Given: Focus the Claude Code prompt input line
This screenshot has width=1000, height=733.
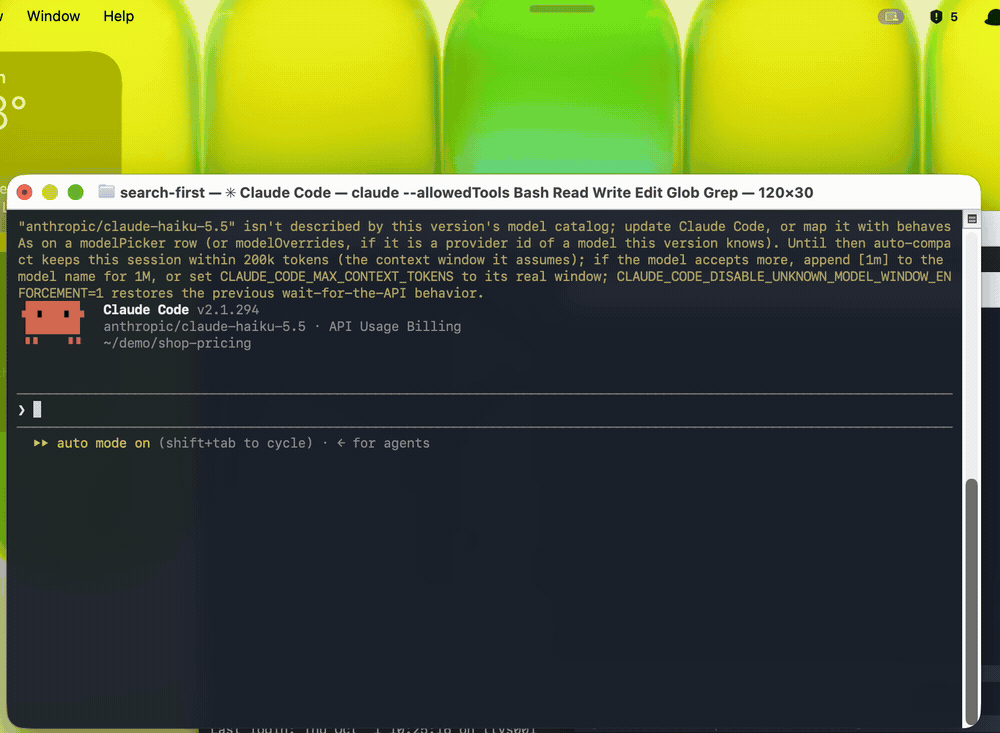Looking at the screenshot, I should (485, 410).
